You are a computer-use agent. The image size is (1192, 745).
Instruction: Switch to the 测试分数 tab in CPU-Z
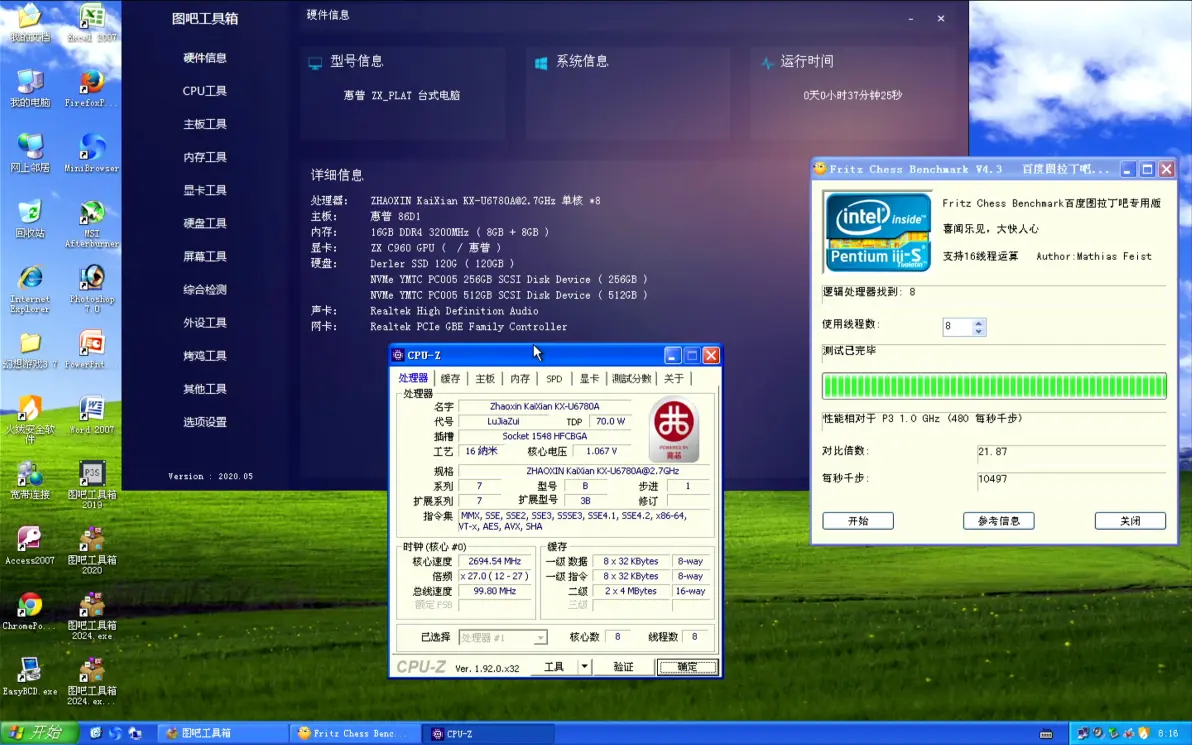632,379
